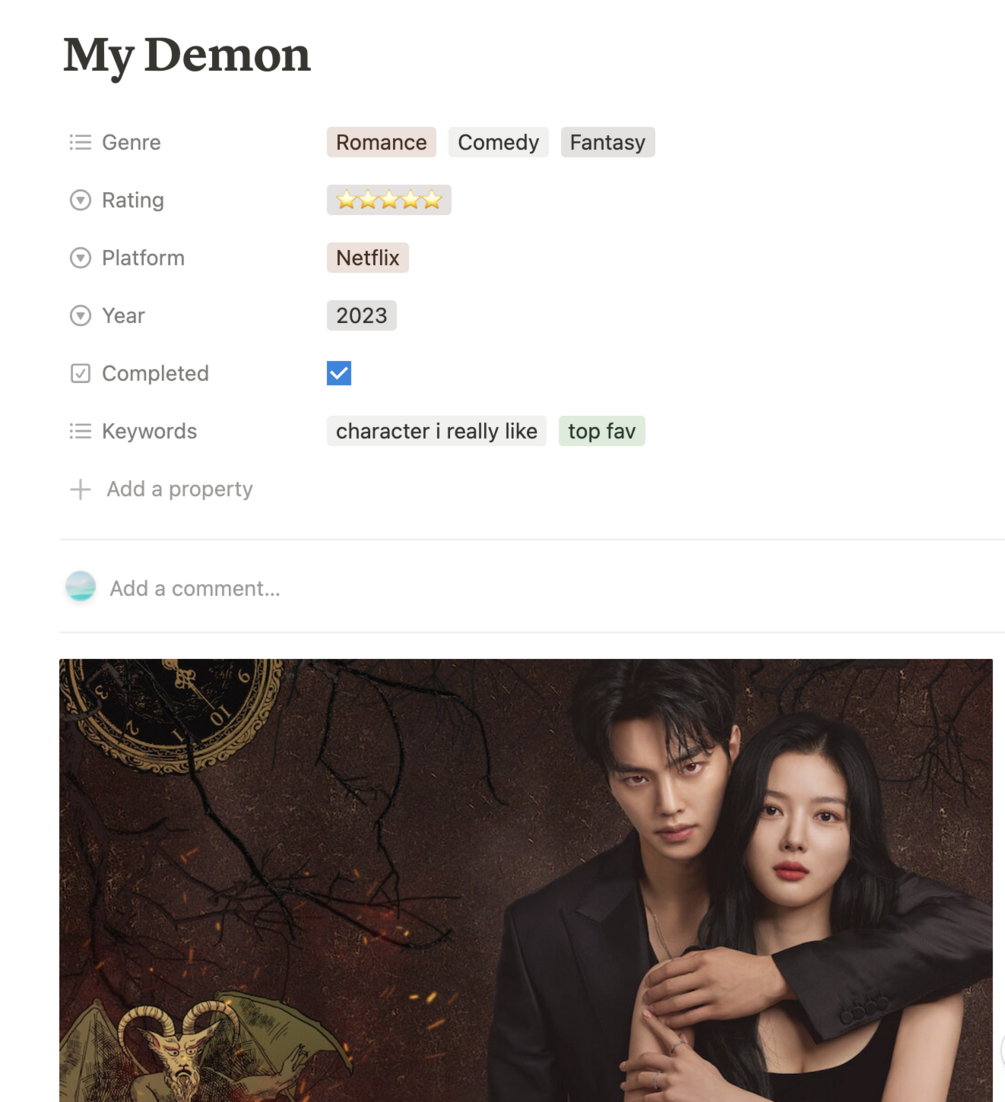Click the Year select property icon
The width and height of the screenshot is (1005, 1102).
[x=80, y=316]
